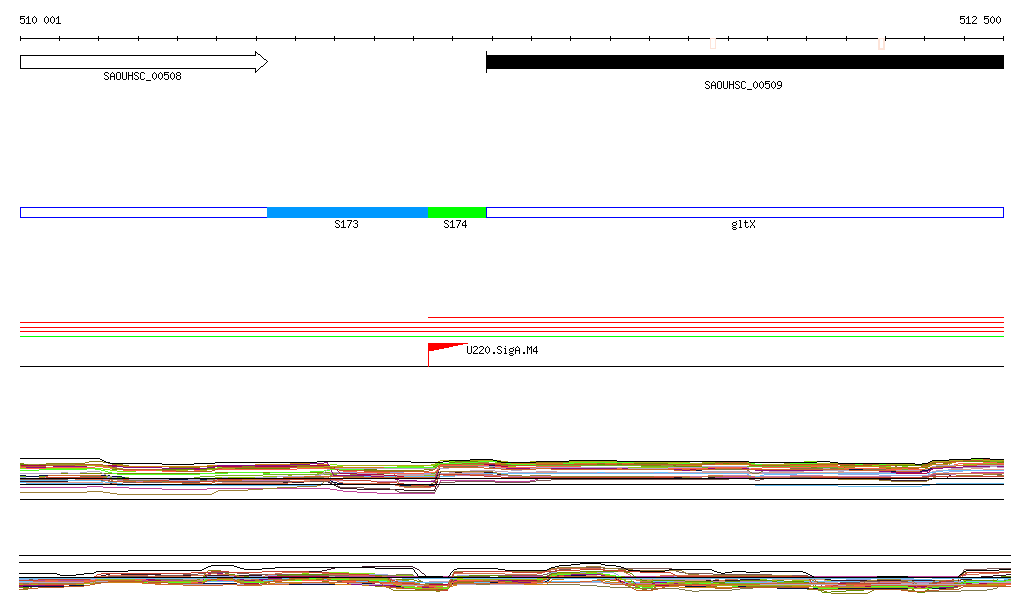
Task: Click the gltX text label
Action: tap(743, 225)
